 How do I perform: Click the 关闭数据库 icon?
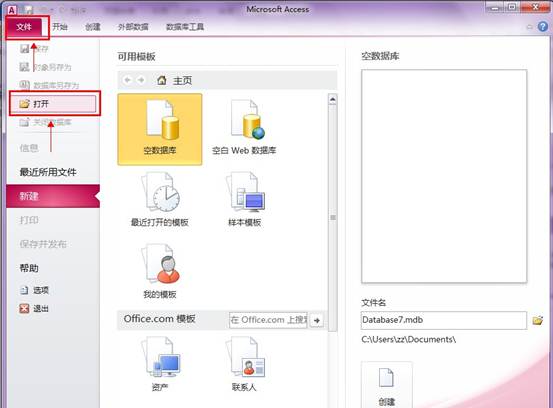tap(24, 122)
